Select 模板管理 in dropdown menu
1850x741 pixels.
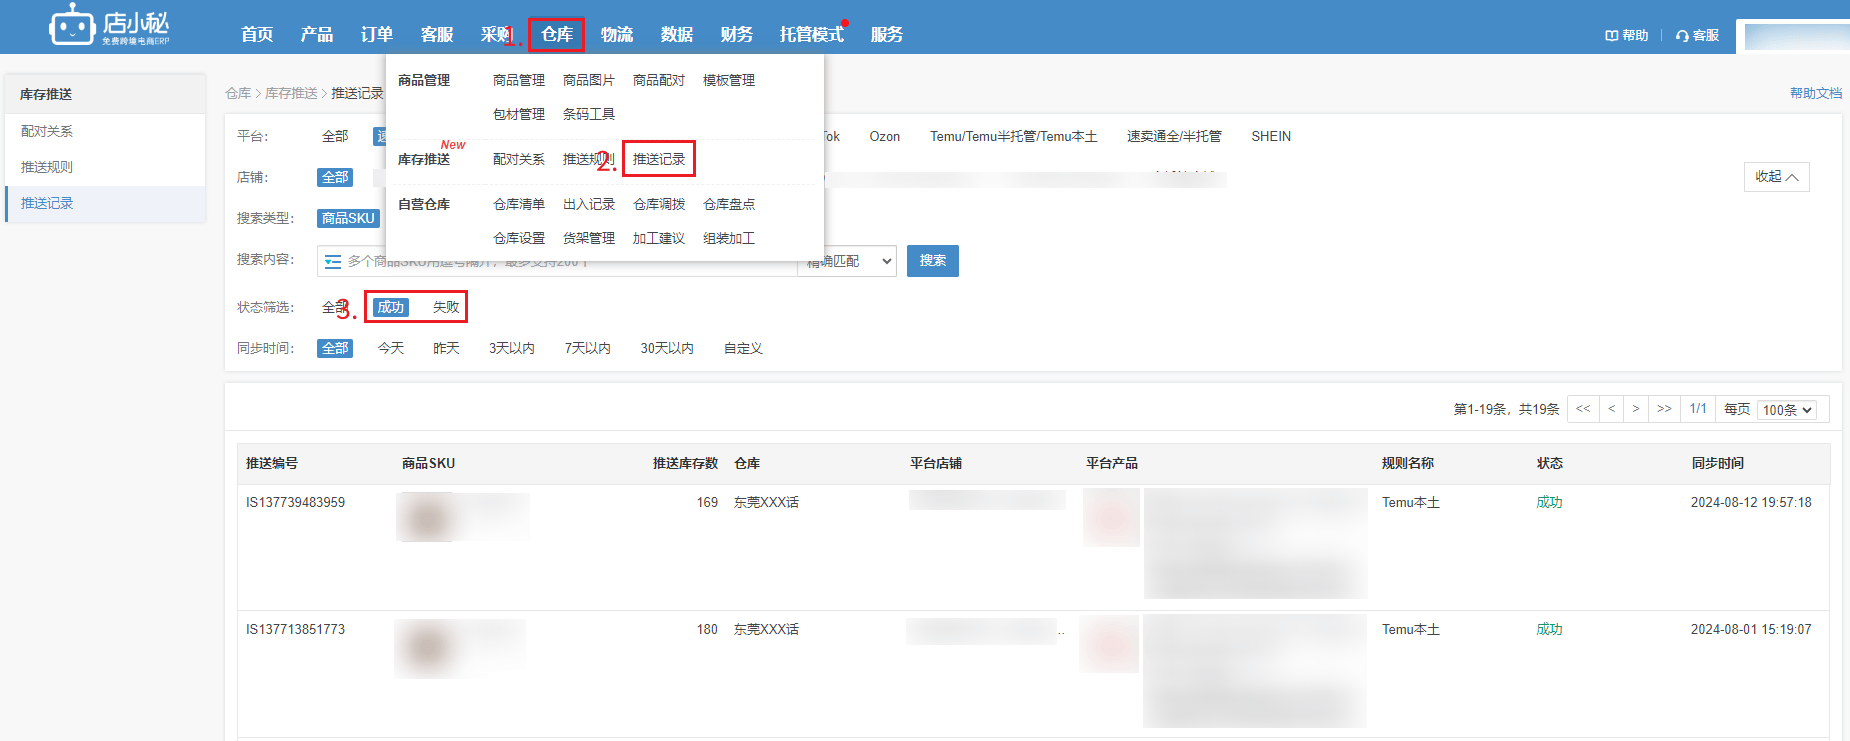point(729,80)
